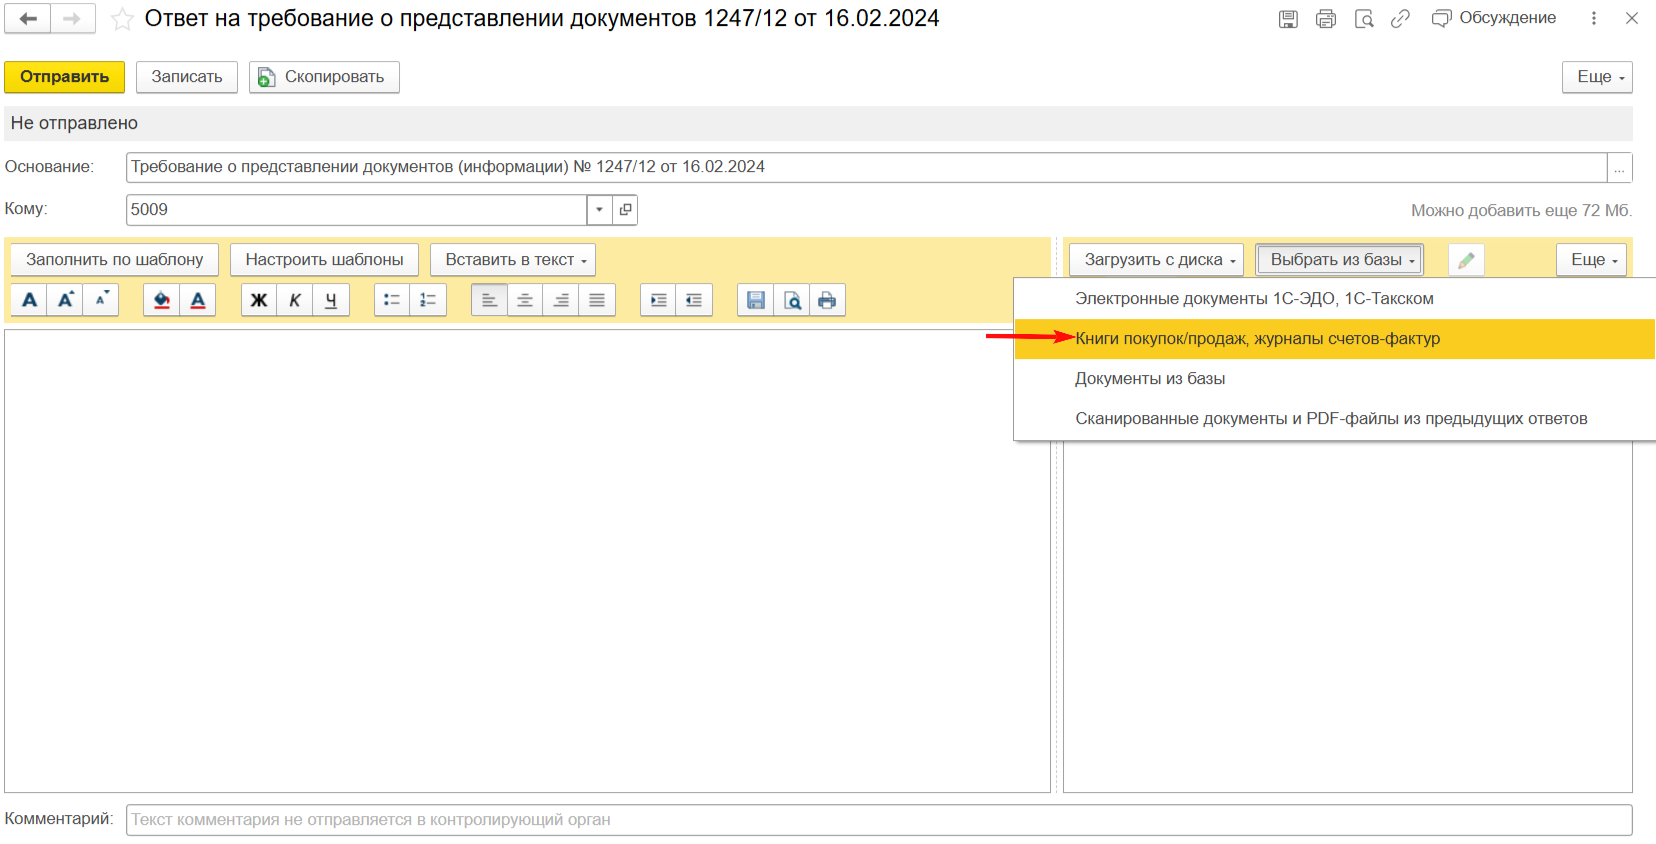Increase paragraph indent

click(x=658, y=300)
